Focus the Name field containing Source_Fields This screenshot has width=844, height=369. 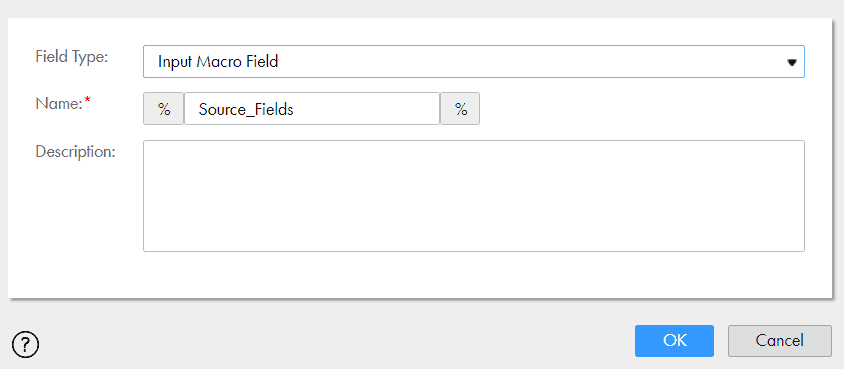pyautogui.click(x=312, y=109)
